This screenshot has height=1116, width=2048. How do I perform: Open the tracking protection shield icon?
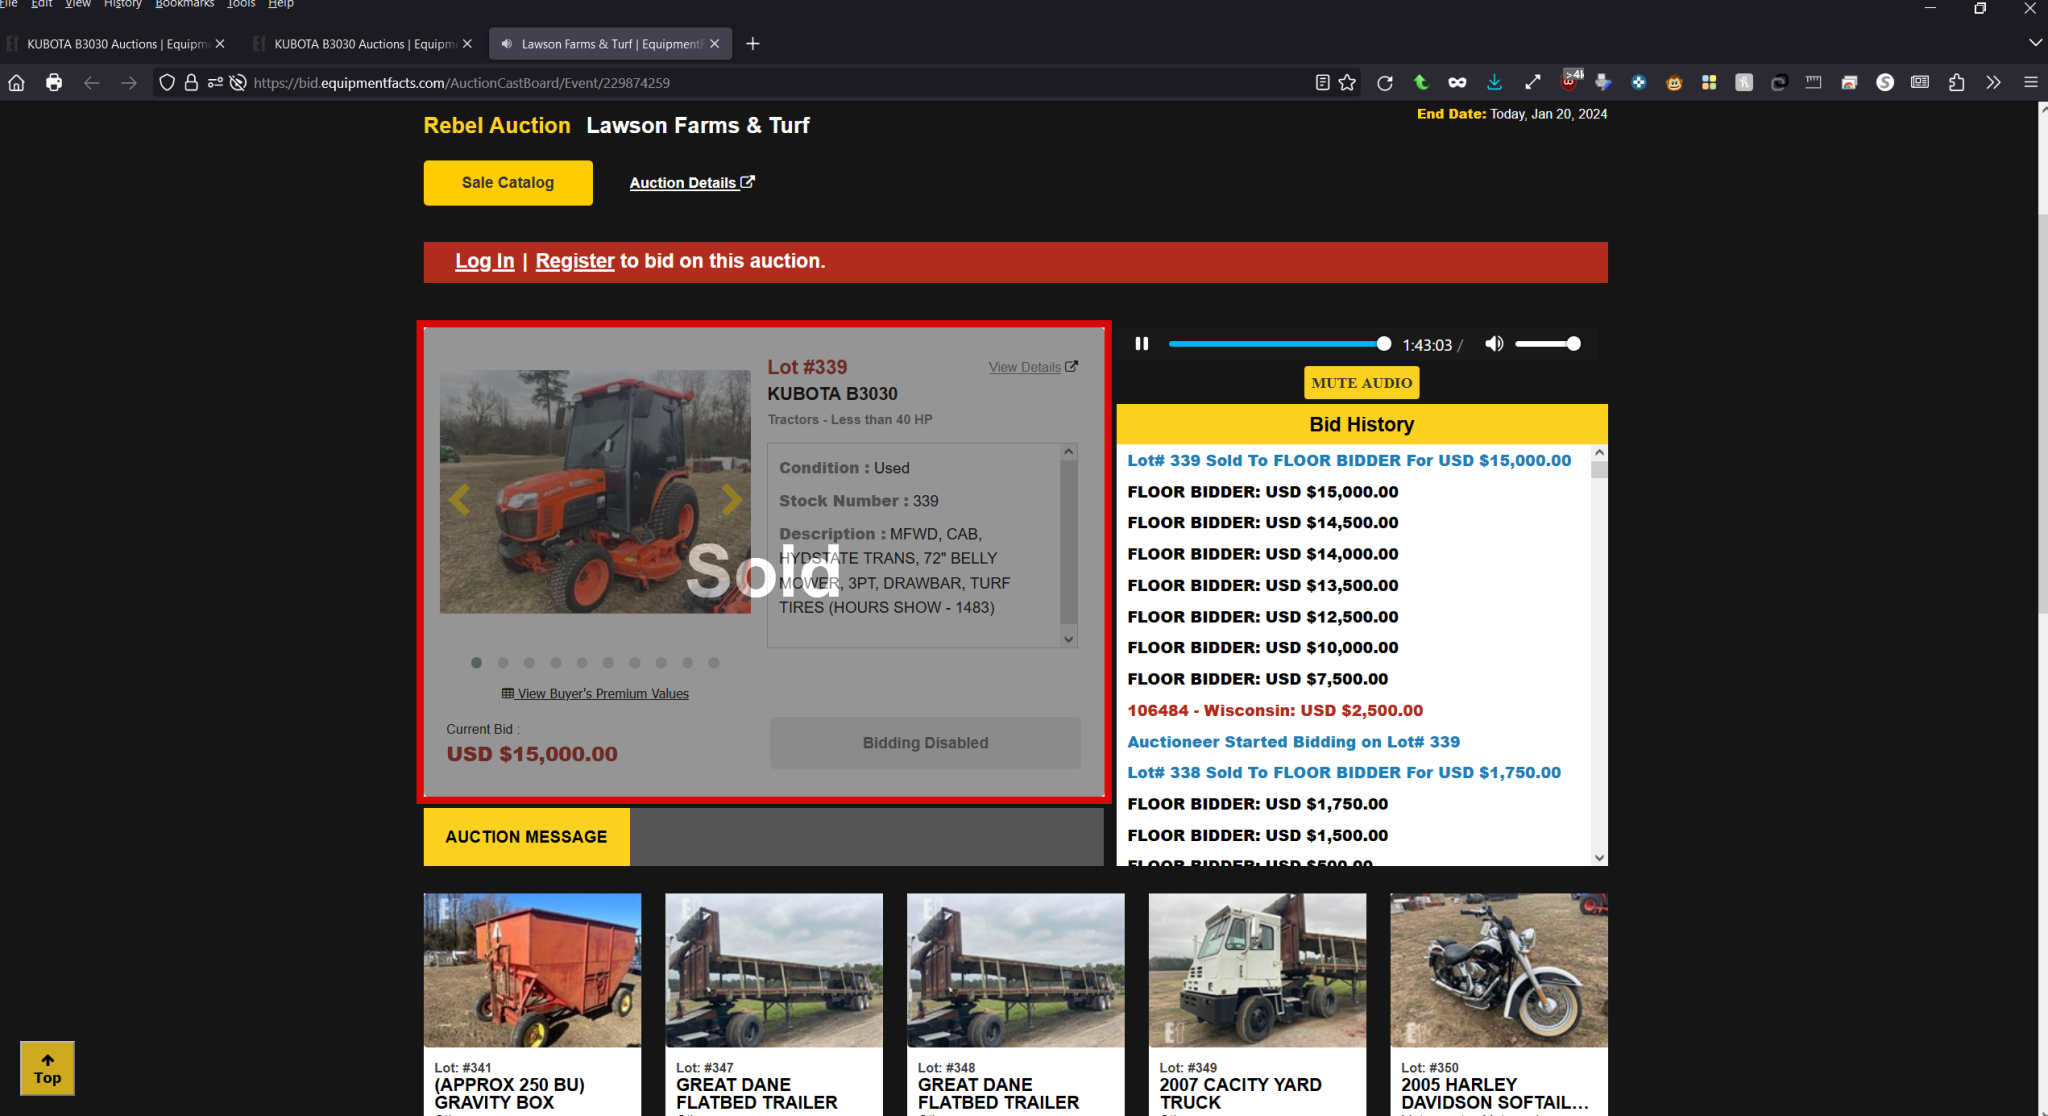(x=167, y=83)
